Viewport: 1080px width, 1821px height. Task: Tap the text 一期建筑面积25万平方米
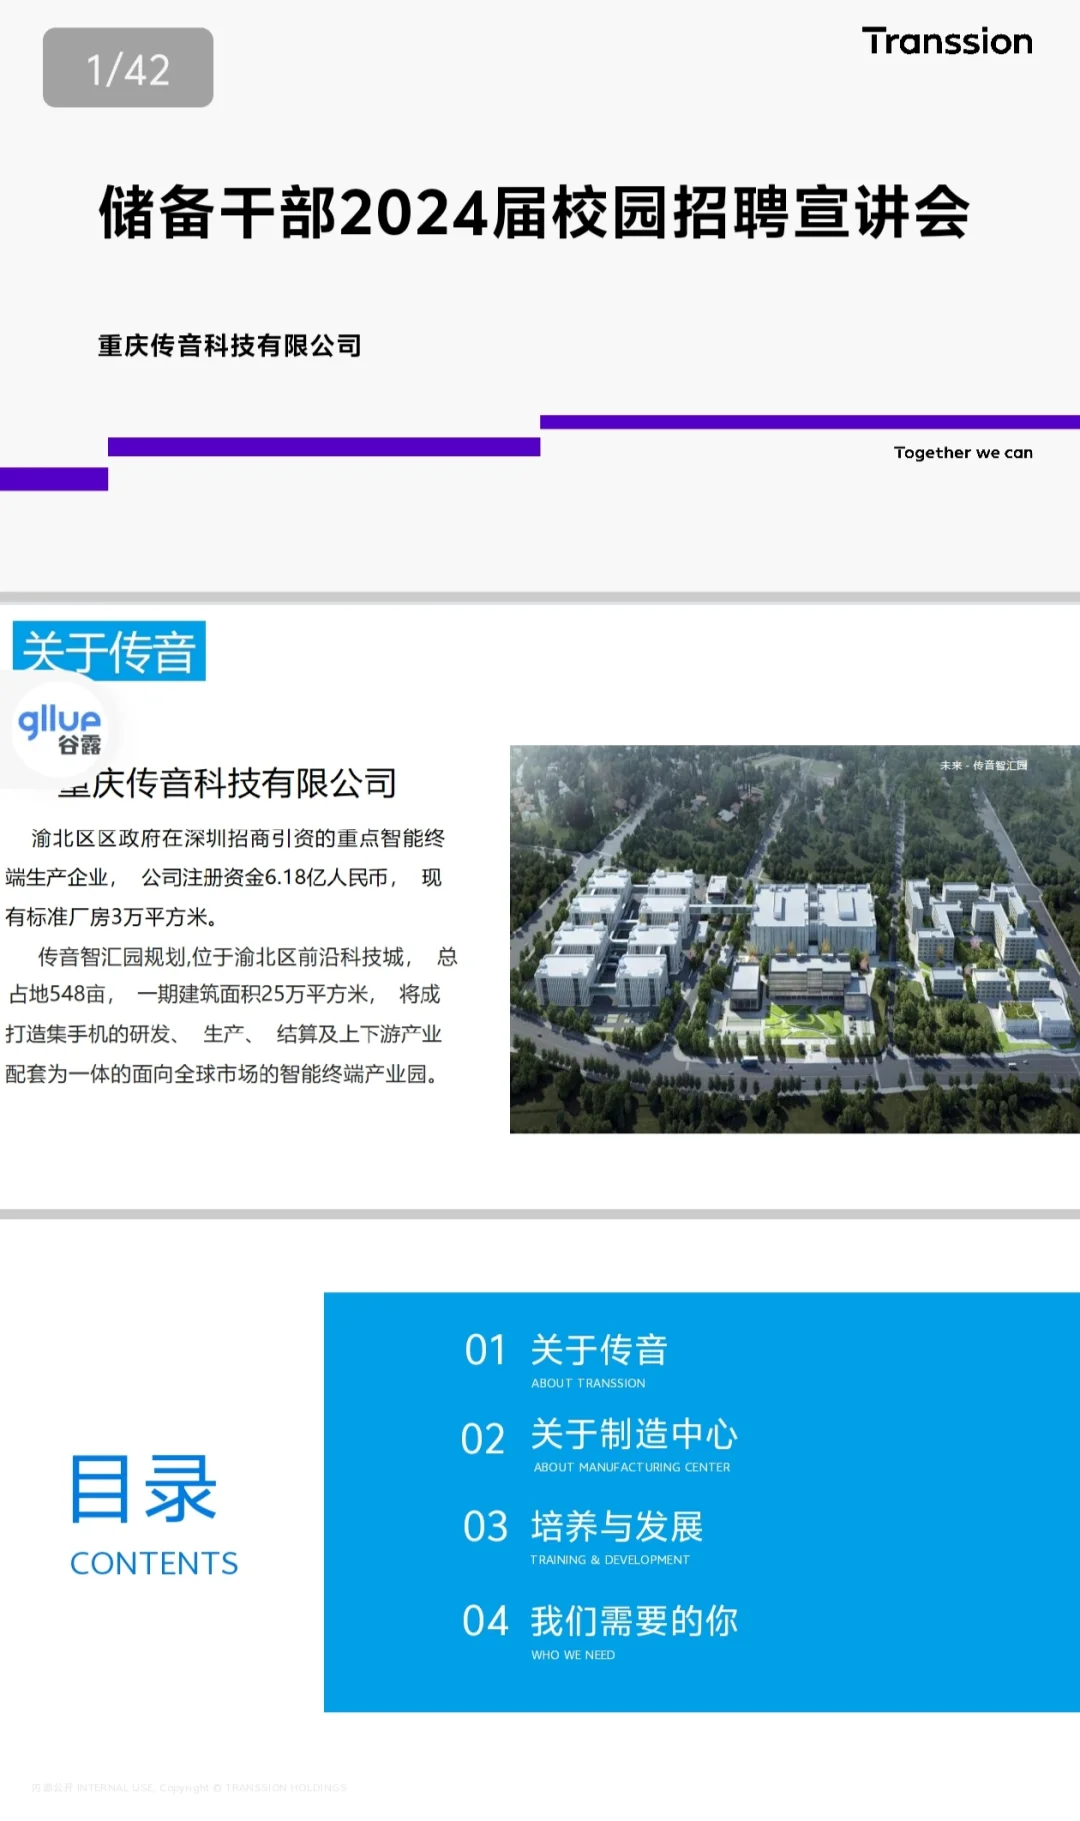pyautogui.click(x=253, y=994)
